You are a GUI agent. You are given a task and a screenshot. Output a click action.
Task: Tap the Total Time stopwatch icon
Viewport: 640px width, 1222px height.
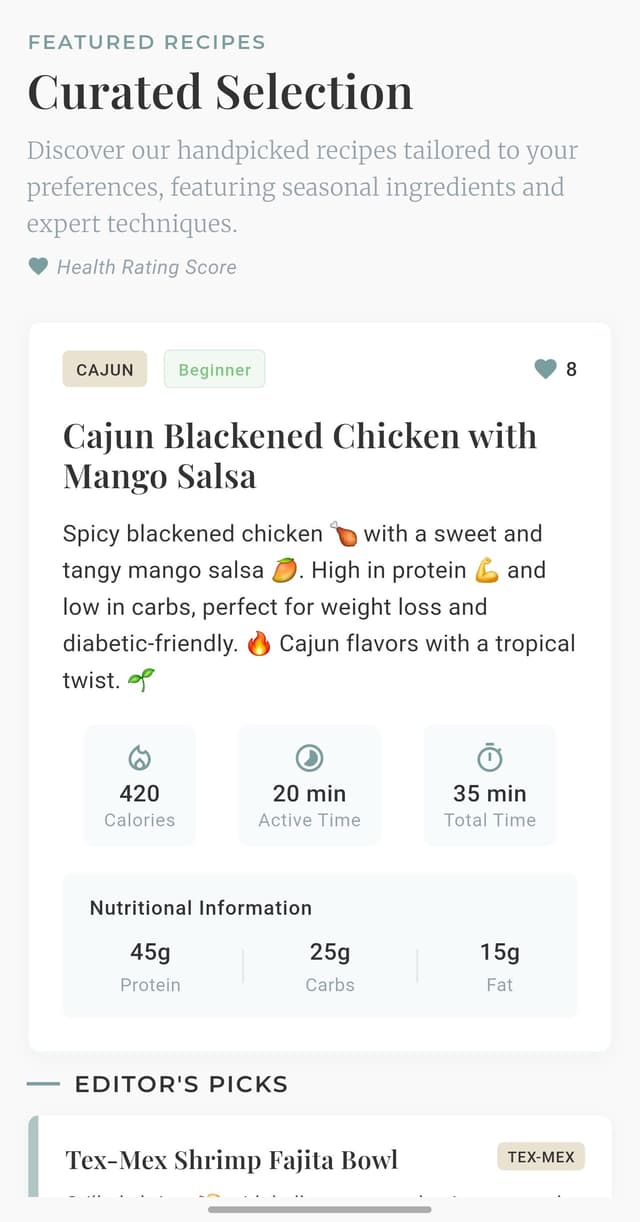[x=489, y=757]
